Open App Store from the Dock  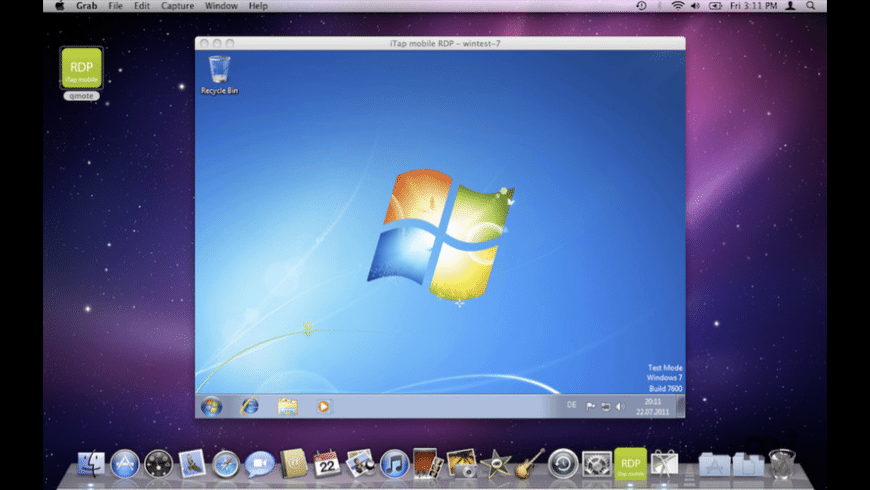[x=124, y=463]
